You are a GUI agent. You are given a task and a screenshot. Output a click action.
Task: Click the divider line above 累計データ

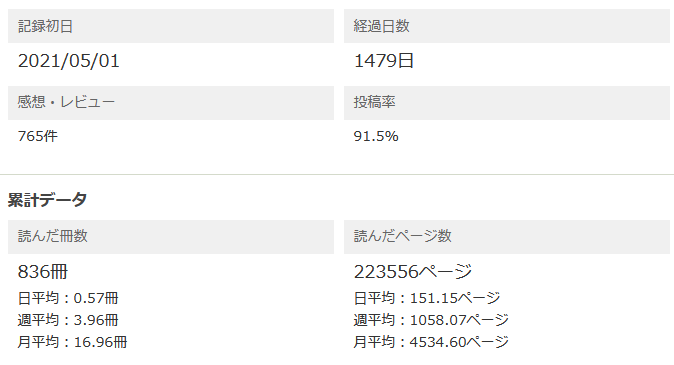coord(337,175)
